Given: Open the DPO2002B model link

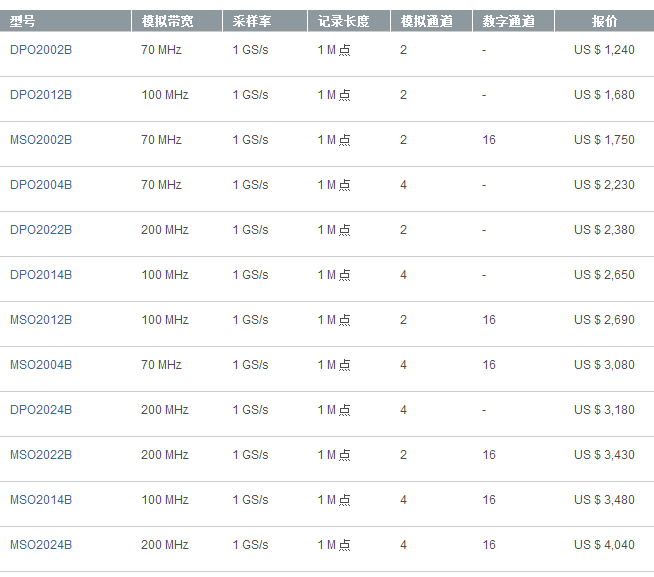Looking at the screenshot, I should pos(41,50).
